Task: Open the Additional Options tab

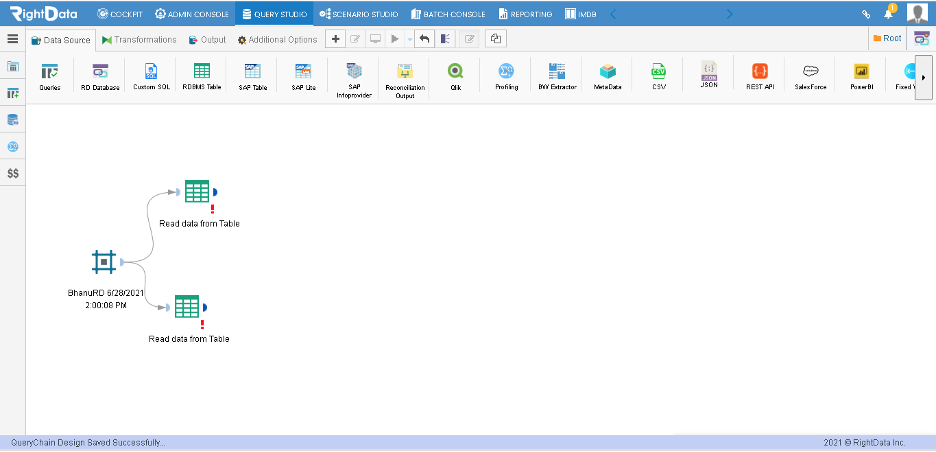Action: [x=278, y=39]
